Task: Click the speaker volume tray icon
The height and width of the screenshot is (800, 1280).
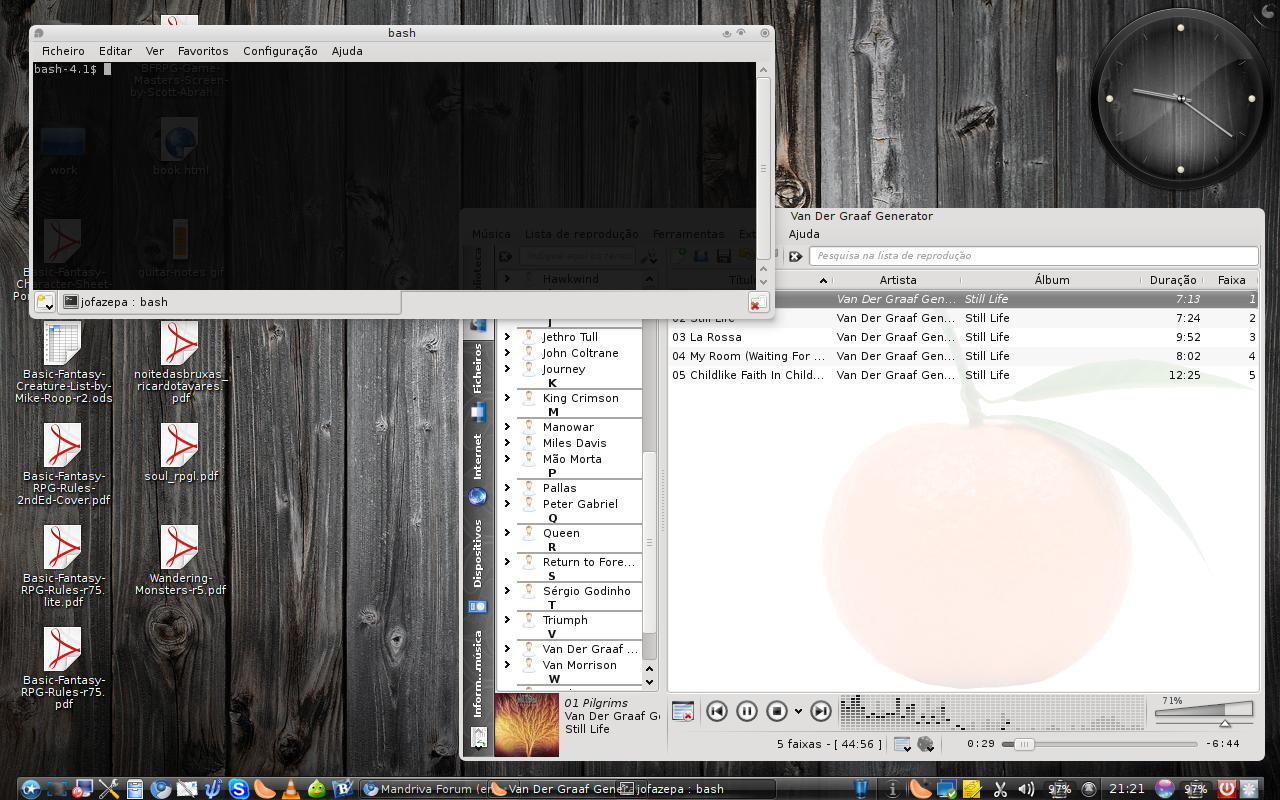Action: click(1026, 789)
